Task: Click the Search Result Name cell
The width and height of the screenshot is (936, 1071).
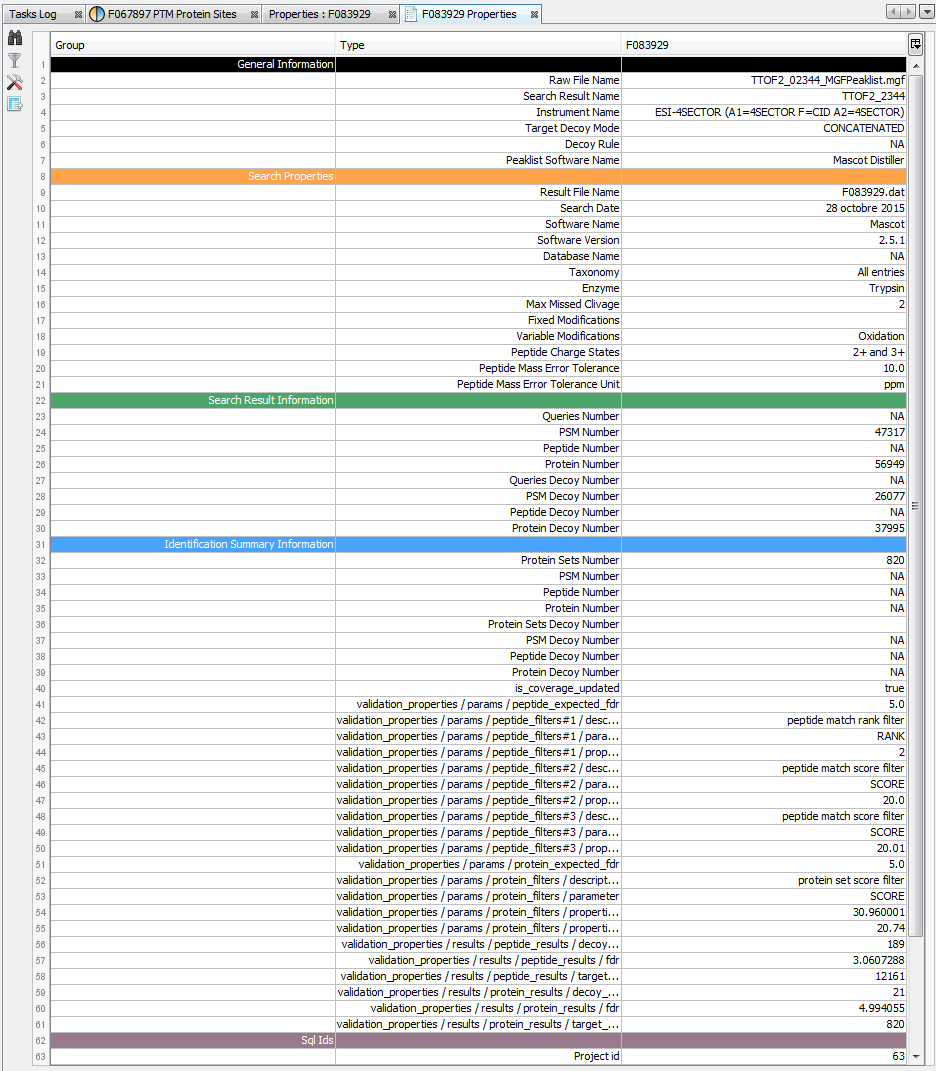Action: 478,96
